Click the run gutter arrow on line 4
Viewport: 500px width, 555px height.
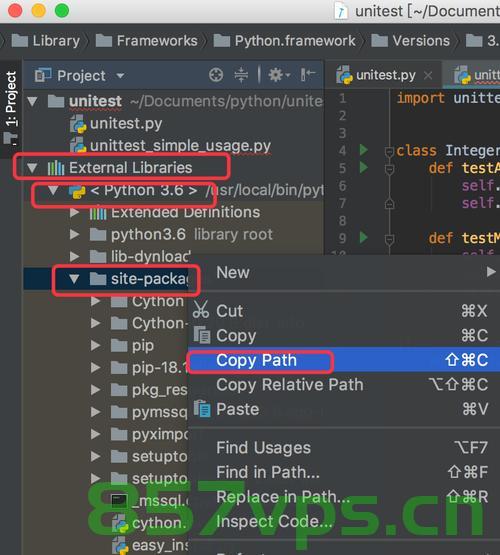point(363,150)
